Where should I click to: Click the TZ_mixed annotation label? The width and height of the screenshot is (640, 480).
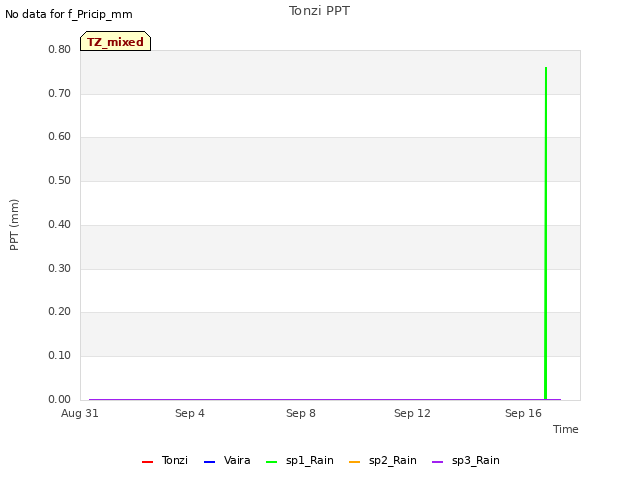(116, 41)
